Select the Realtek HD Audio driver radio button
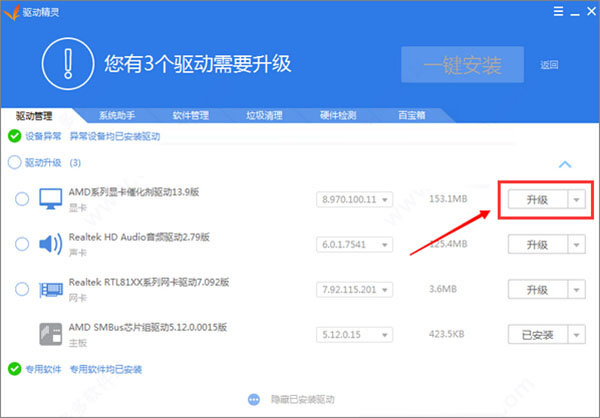 click(x=22, y=244)
